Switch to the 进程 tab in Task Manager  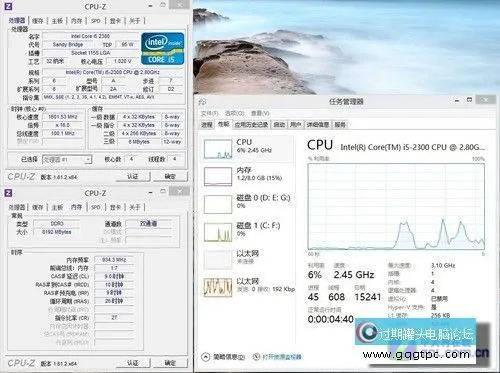(x=207, y=125)
